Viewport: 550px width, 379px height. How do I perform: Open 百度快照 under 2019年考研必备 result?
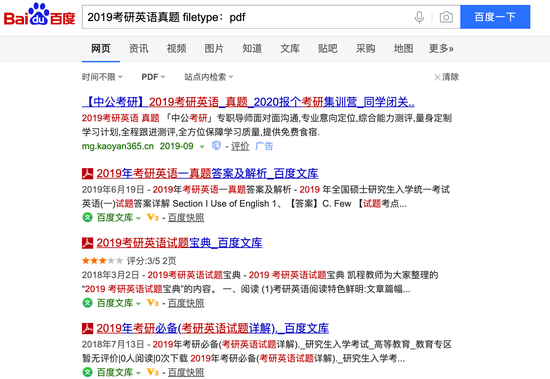tap(186, 372)
